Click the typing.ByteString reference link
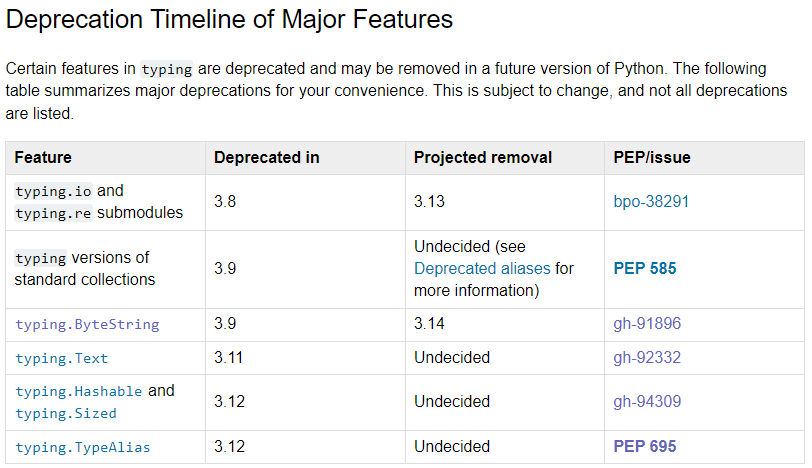The height and width of the screenshot is (468, 812). point(87,324)
